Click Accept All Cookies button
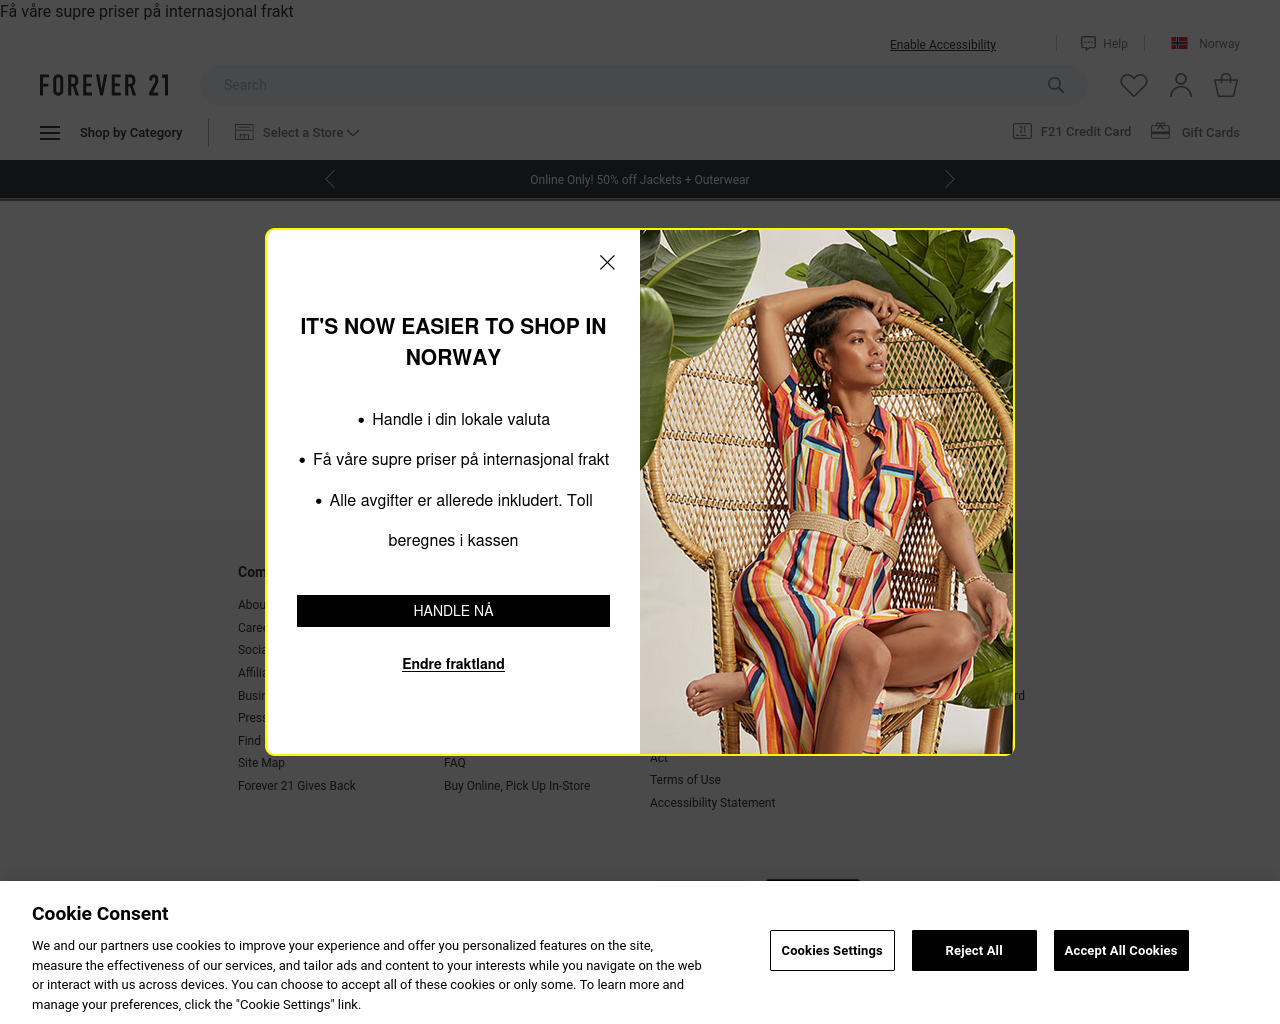 tap(1121, 950)
